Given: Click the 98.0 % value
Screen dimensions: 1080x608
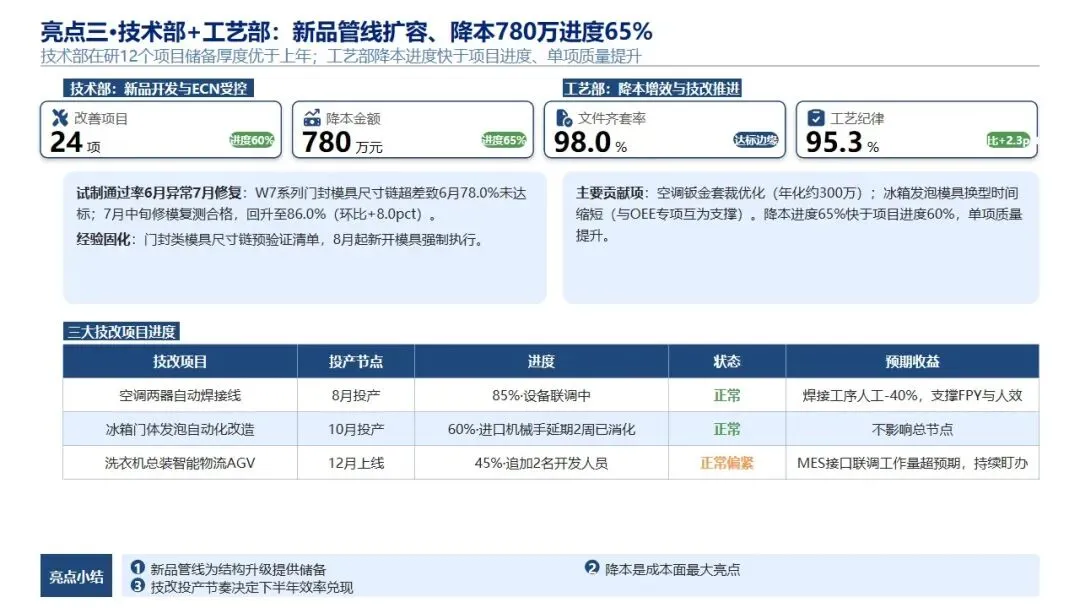Looking at the screenshot, I should pos(590,143).
